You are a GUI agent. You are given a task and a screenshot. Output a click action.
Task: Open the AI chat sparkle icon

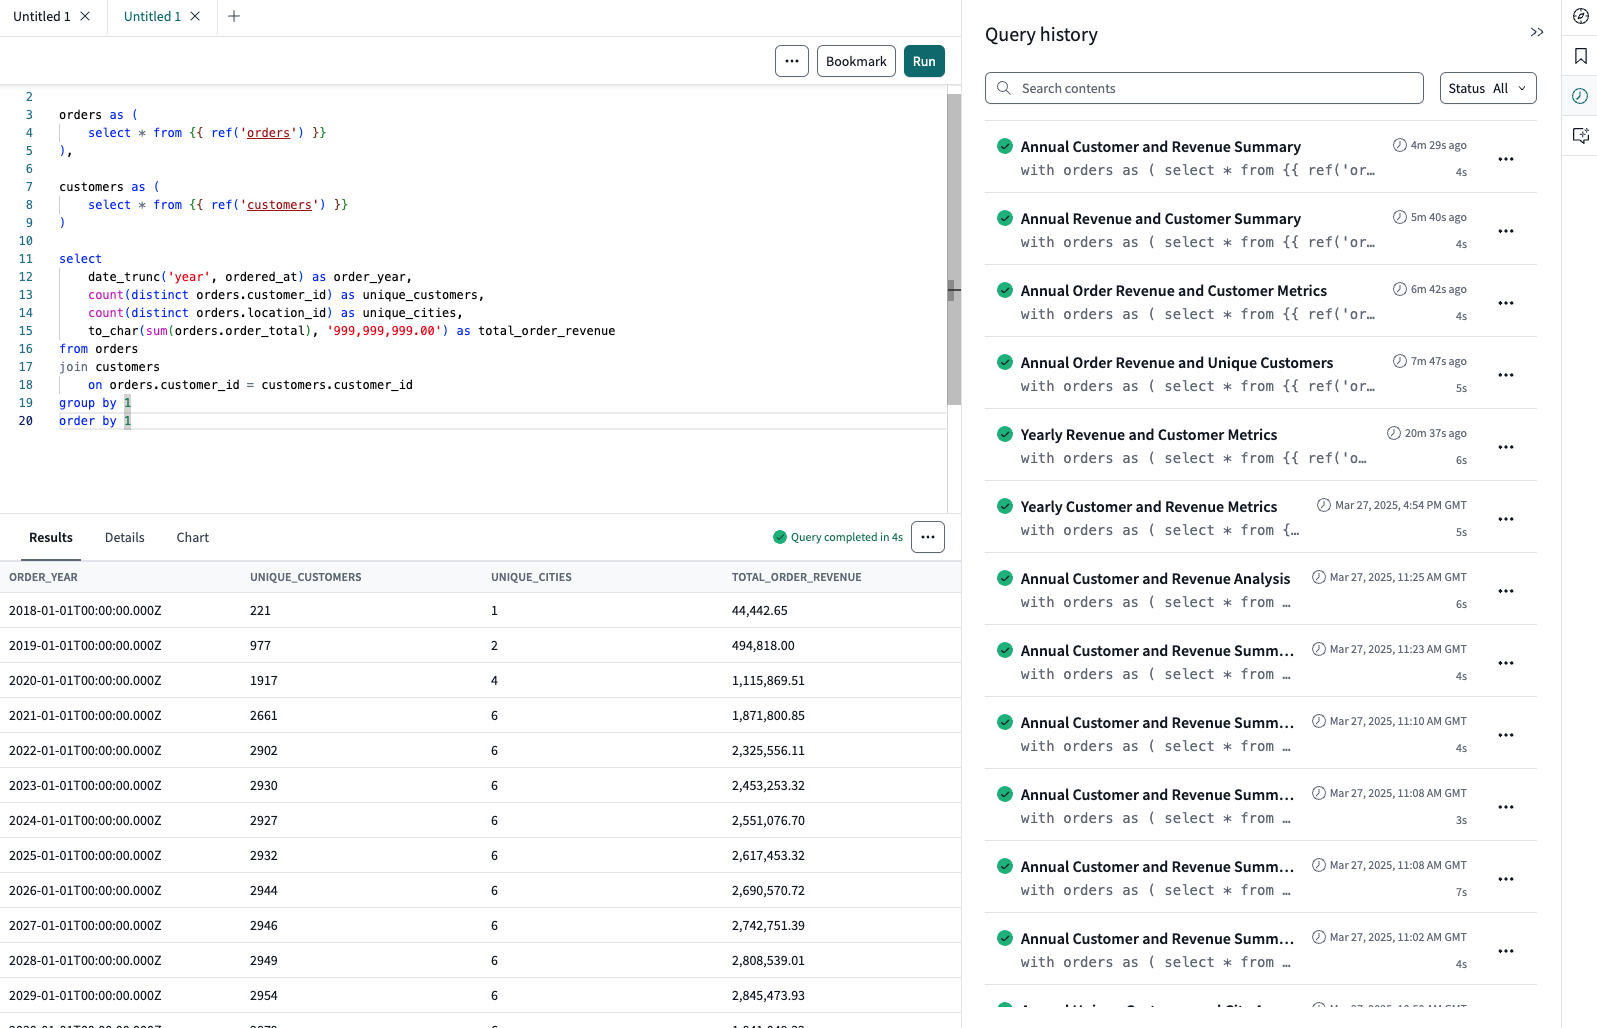click(1580, 136)
